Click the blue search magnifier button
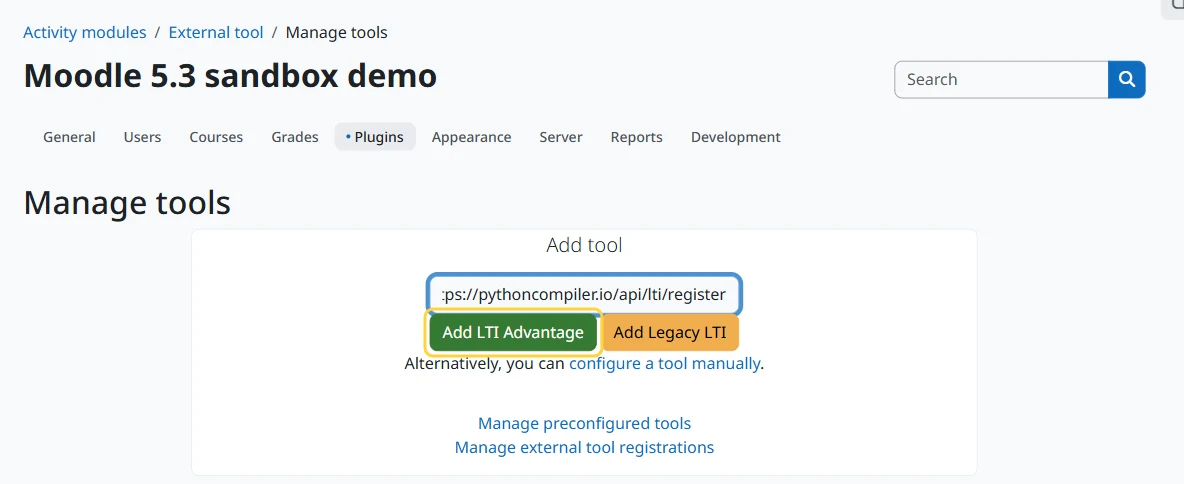 click(x=1127, y=79)
